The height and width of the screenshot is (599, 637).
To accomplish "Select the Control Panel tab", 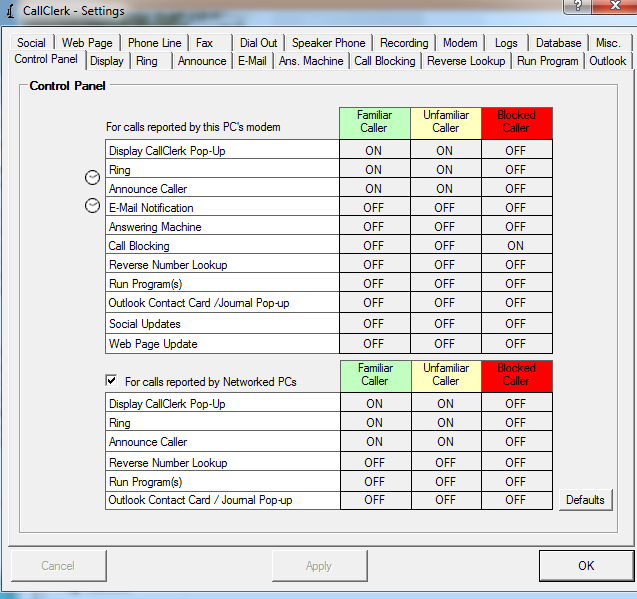I will [46, 59].
